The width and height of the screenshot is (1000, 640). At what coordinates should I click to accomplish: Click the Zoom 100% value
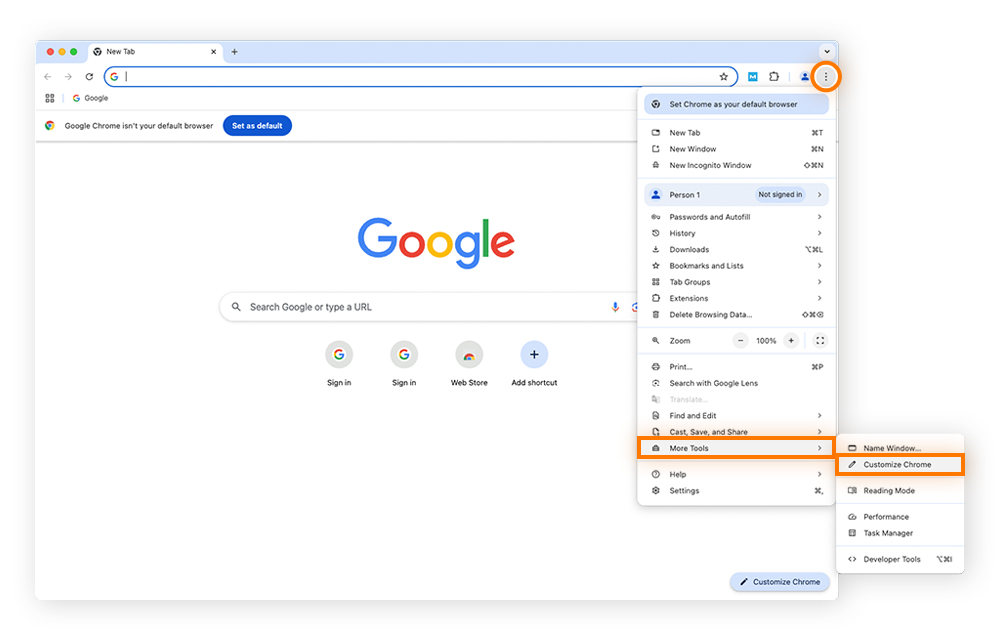point(766,340)
